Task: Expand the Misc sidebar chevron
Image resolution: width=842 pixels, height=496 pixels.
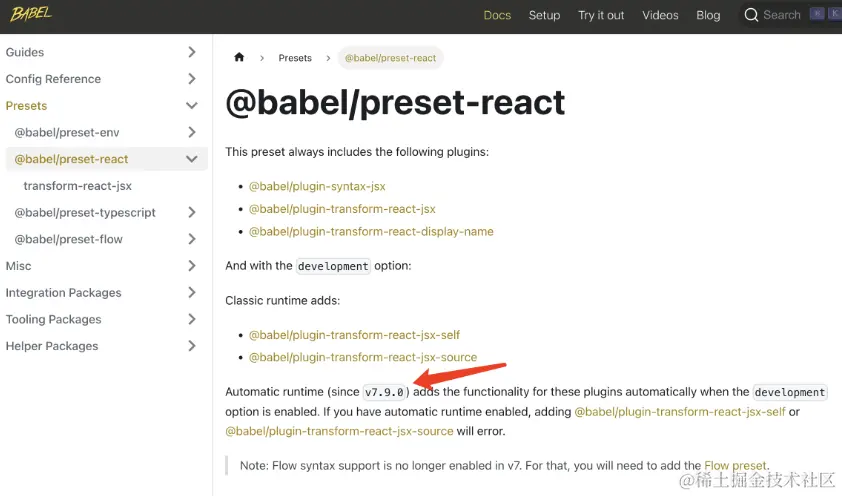Action: click(192, 266)
